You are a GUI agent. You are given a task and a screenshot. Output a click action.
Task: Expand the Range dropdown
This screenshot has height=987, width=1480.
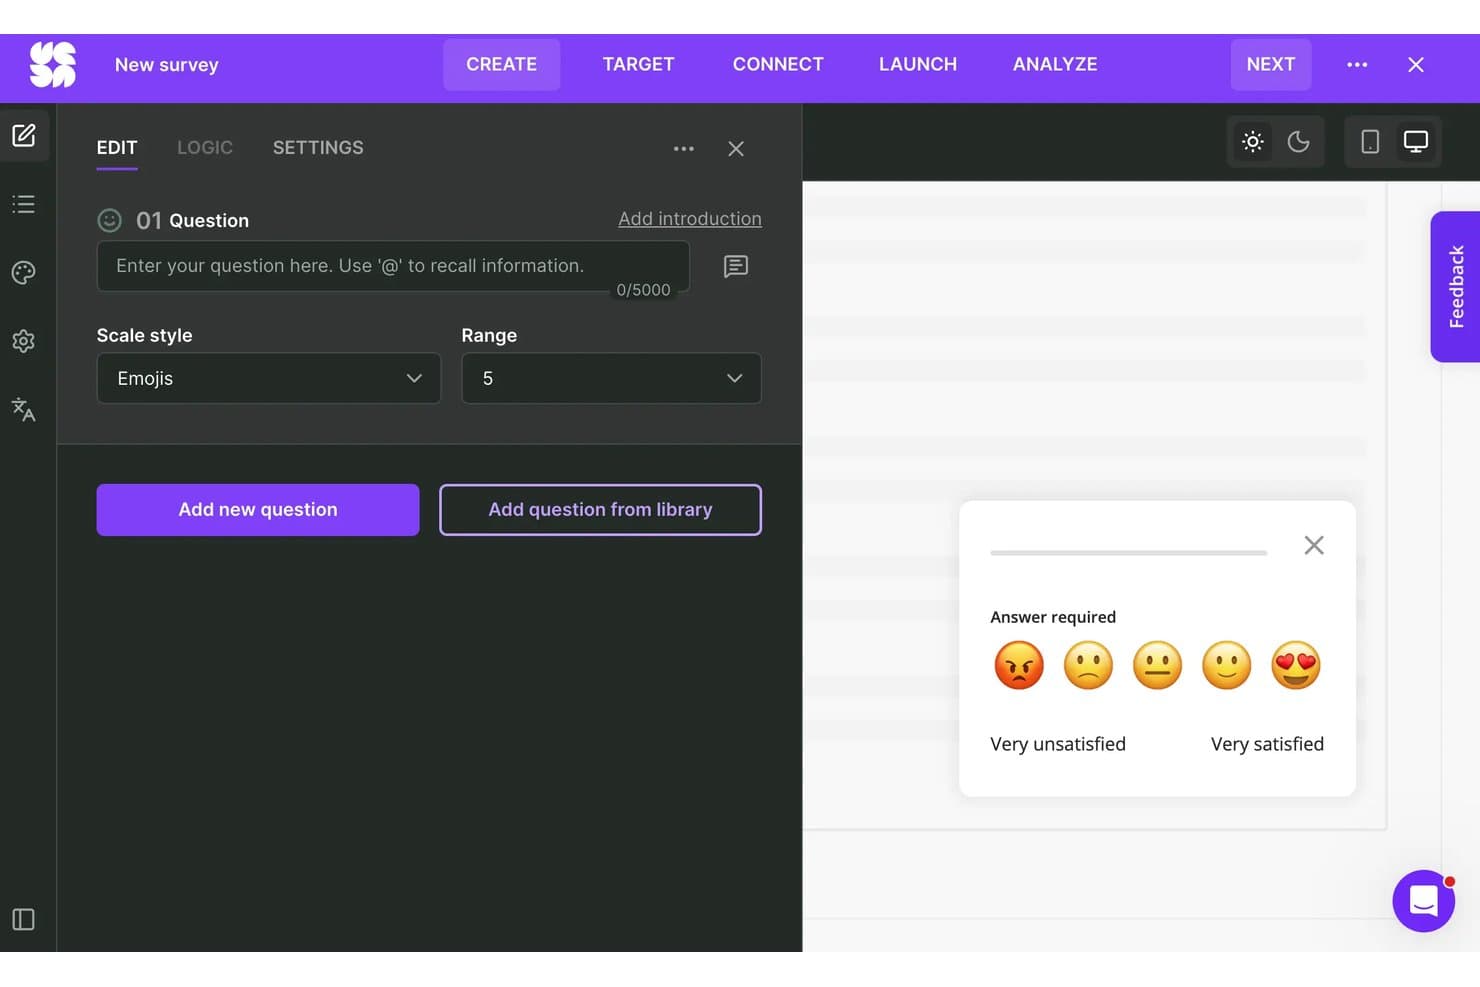(x=611, y=378)
